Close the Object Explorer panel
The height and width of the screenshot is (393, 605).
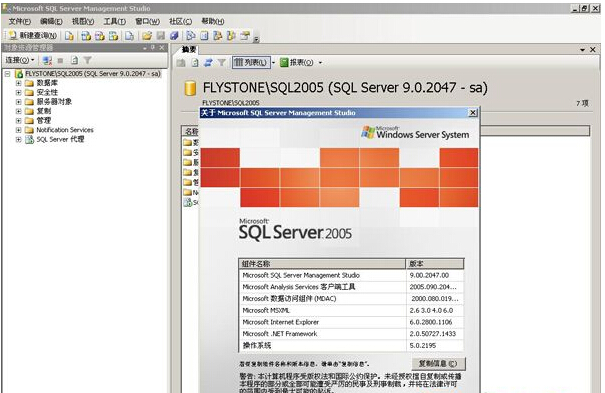162,47
